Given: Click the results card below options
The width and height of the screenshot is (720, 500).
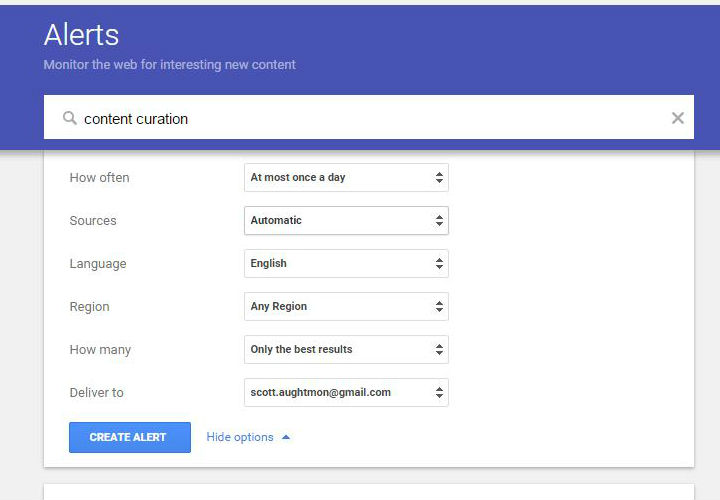Looking at the screenshot, I should click(369, 492).
